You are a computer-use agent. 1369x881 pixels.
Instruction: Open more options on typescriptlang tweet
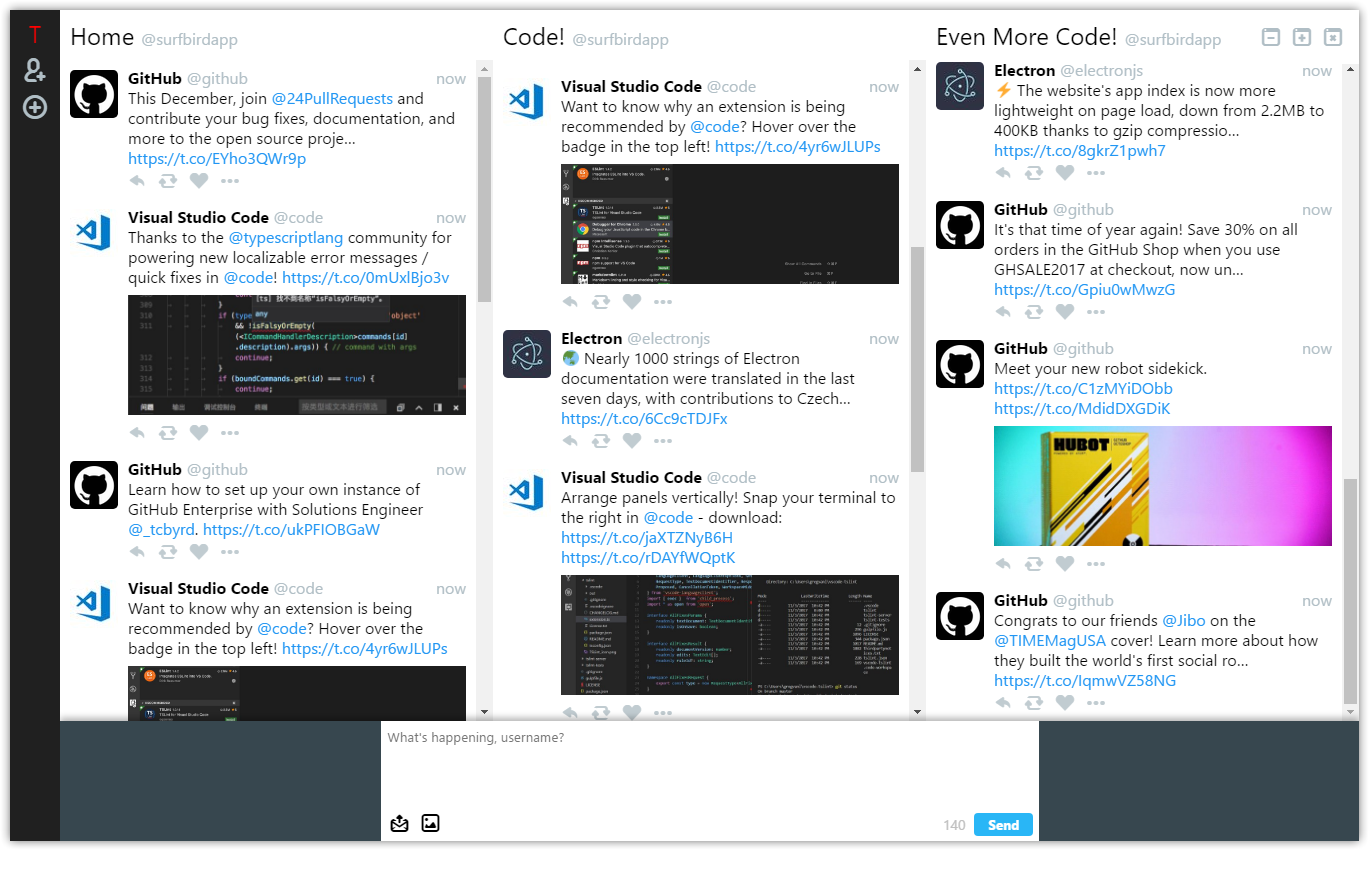click(x=230, y=433)
